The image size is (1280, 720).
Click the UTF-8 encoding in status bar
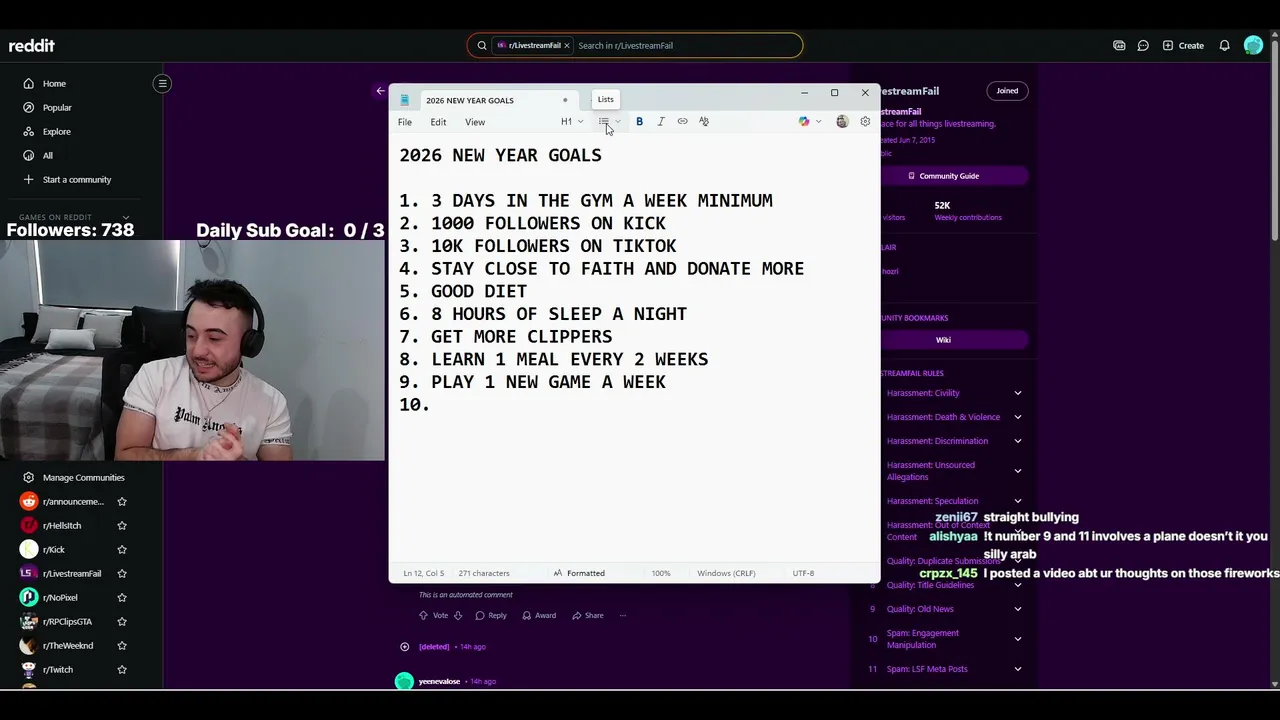pyautogui.click(x=803, y=574)
